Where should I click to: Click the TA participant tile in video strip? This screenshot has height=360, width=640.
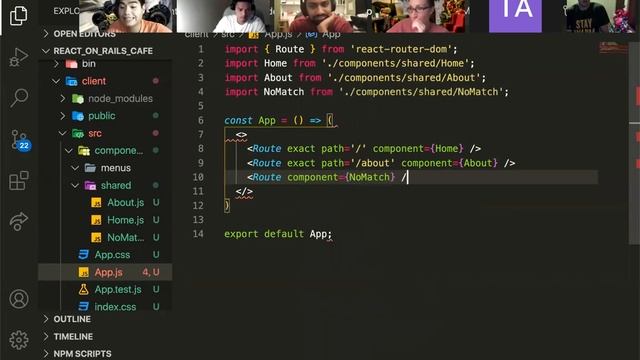515,16
